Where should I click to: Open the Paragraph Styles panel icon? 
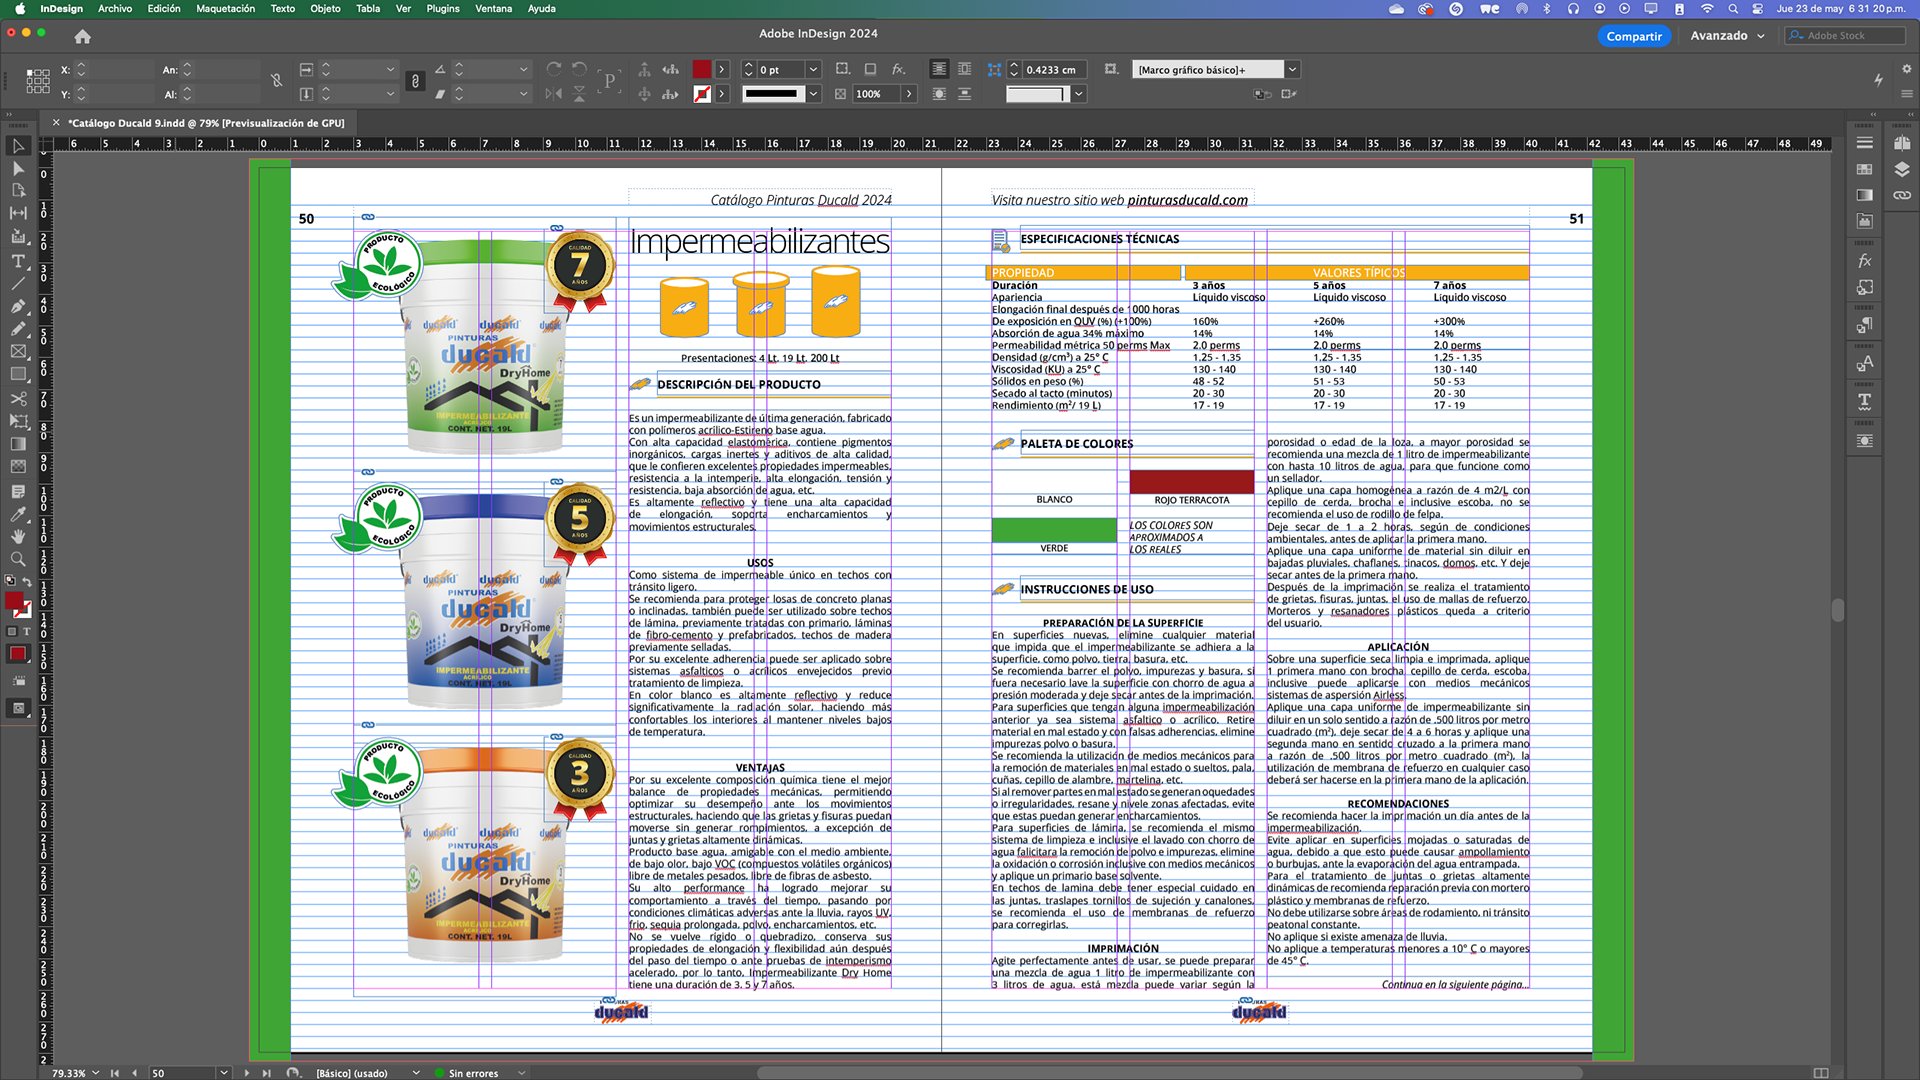coord(1865,325)
